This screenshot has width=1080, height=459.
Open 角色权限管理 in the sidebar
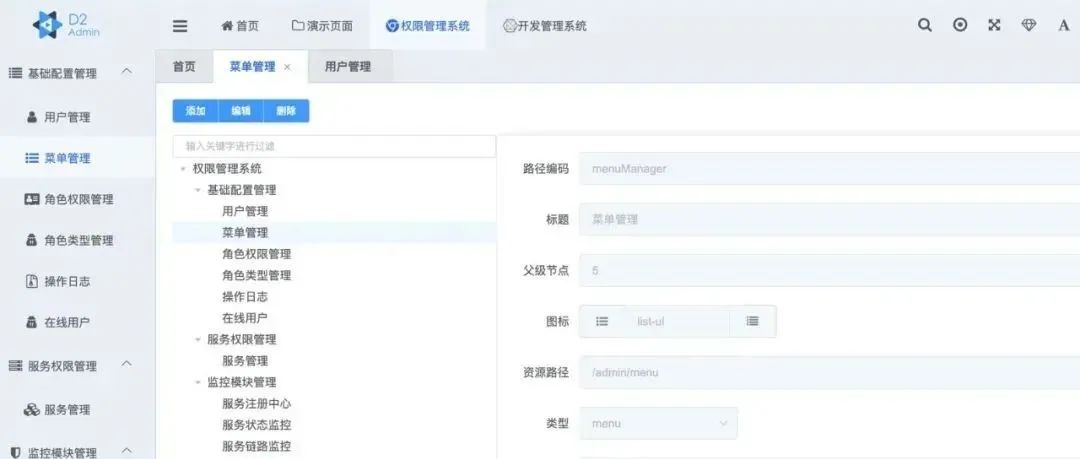tap(78, 199)
